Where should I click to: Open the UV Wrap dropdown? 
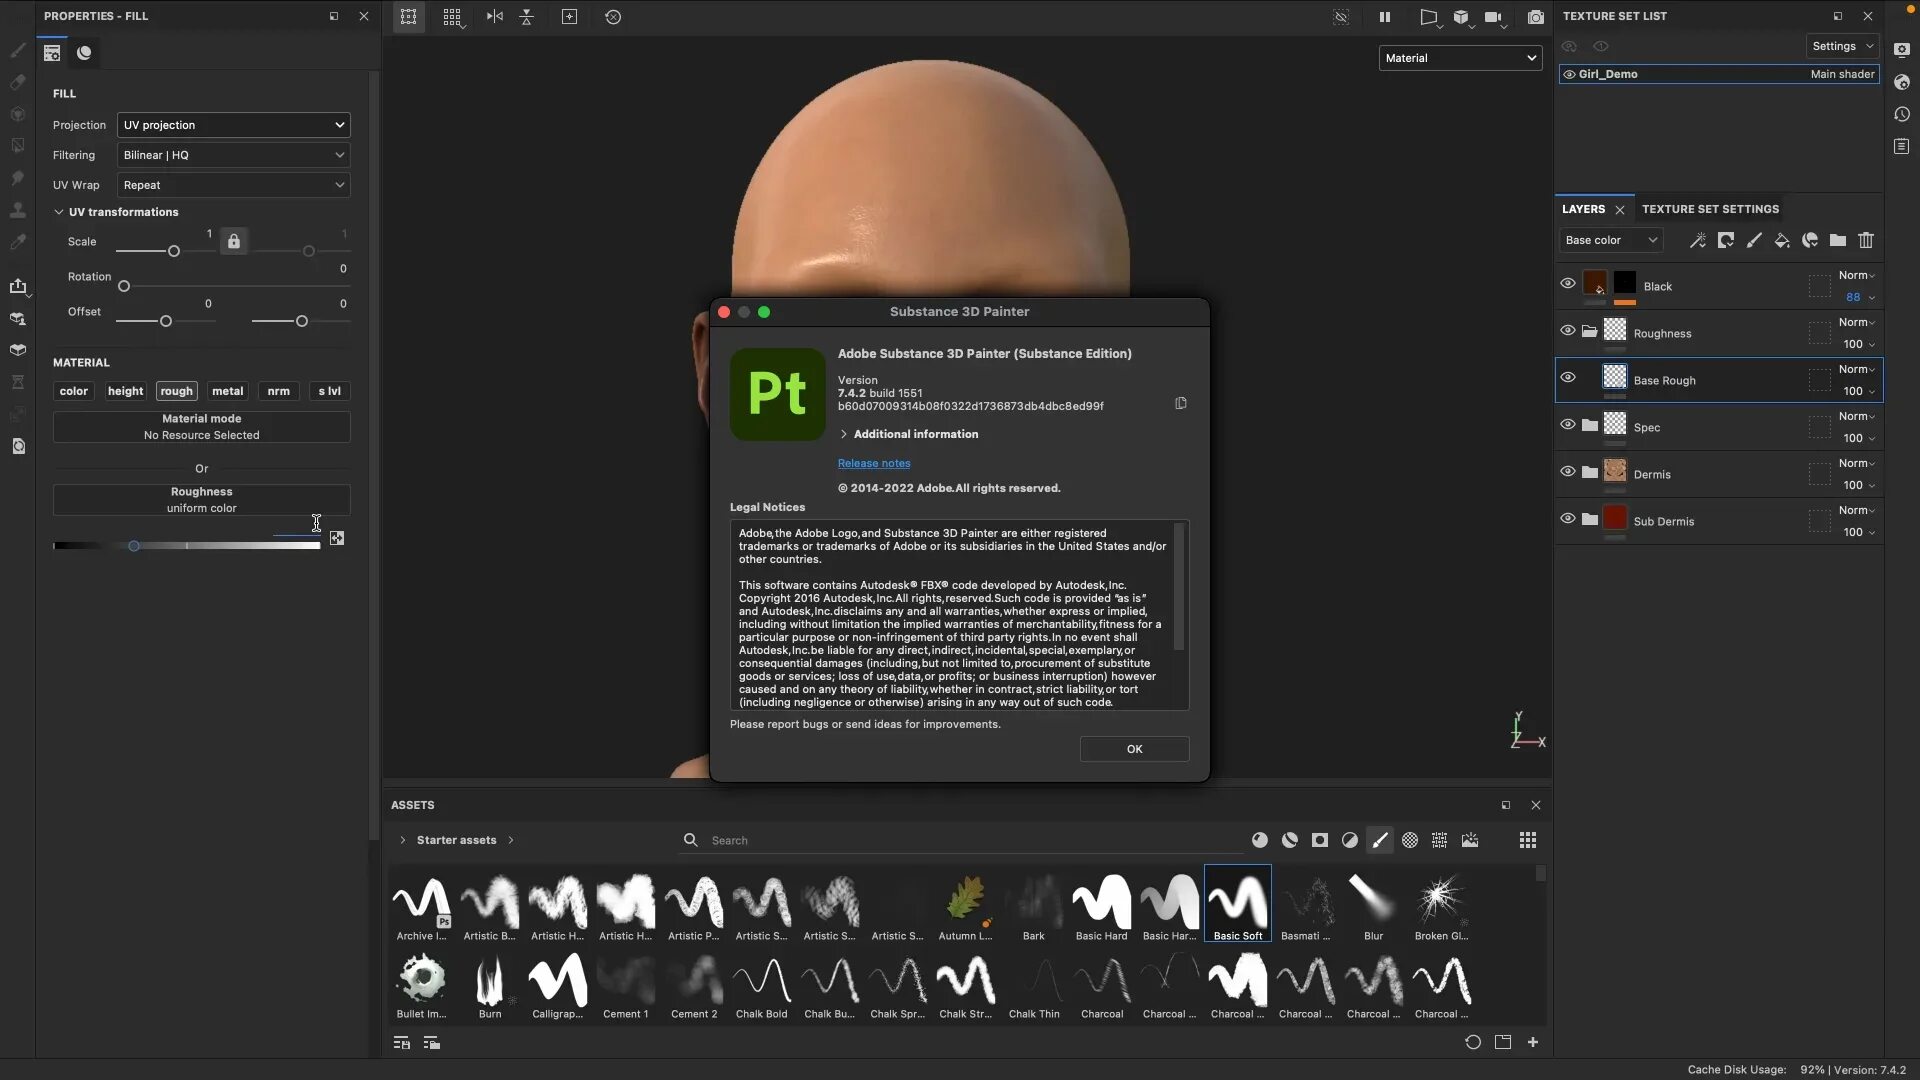coord(234,185)
